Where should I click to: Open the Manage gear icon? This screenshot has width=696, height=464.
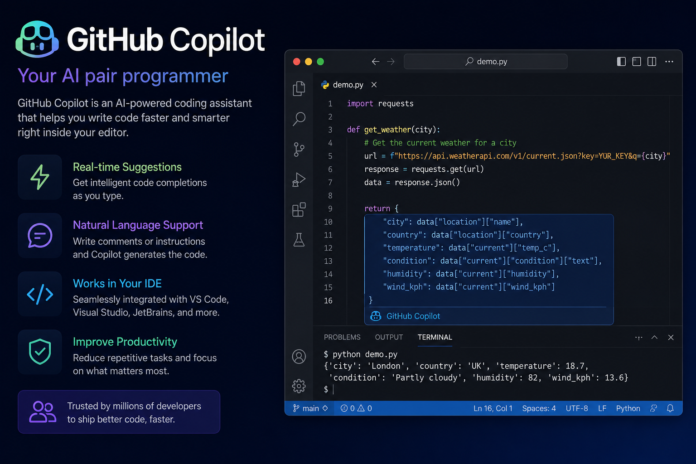click(299, 386)
